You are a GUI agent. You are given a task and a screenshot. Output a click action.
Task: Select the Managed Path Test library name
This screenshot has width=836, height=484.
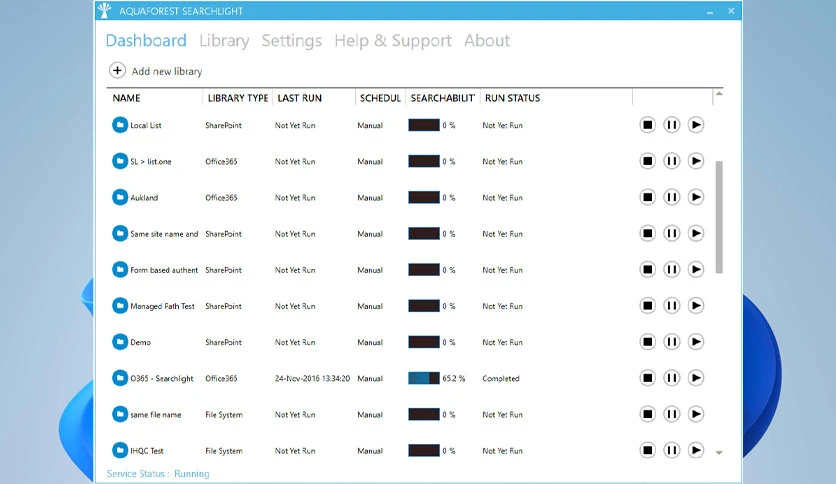163,306
